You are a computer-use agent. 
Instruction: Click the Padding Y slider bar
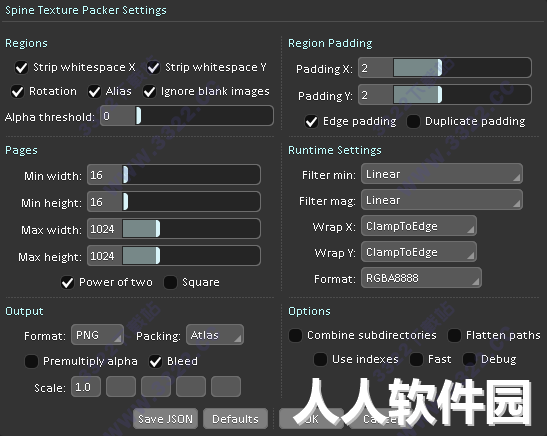[462, 95]
